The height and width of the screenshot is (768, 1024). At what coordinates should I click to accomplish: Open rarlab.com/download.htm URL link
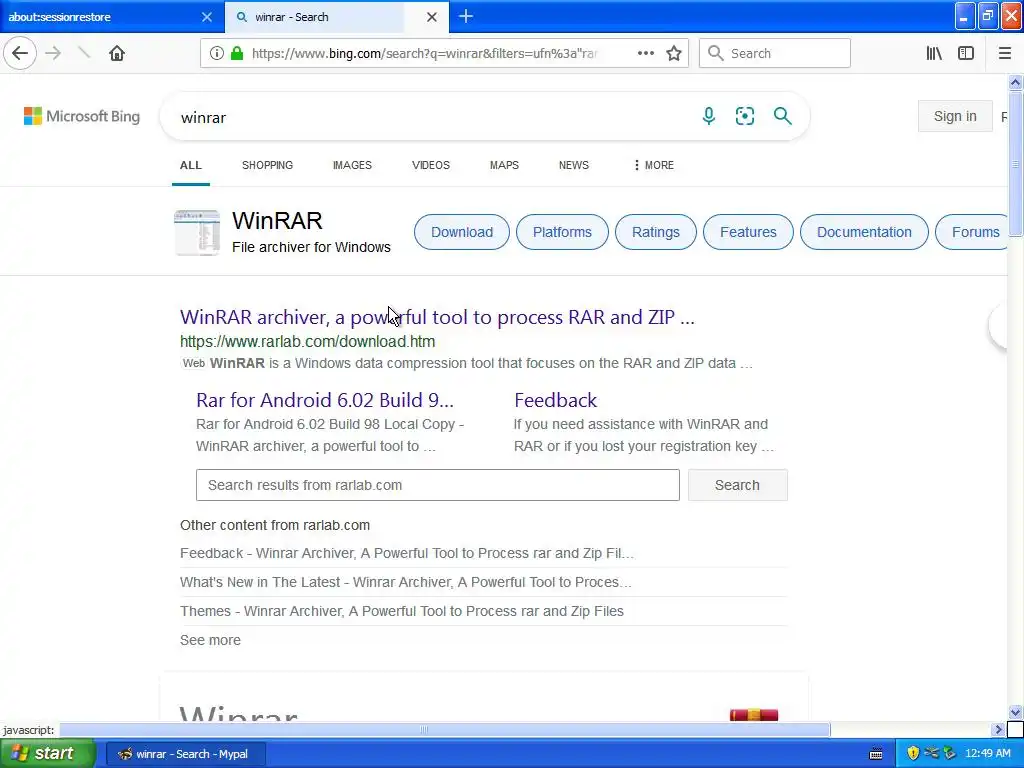308,342
